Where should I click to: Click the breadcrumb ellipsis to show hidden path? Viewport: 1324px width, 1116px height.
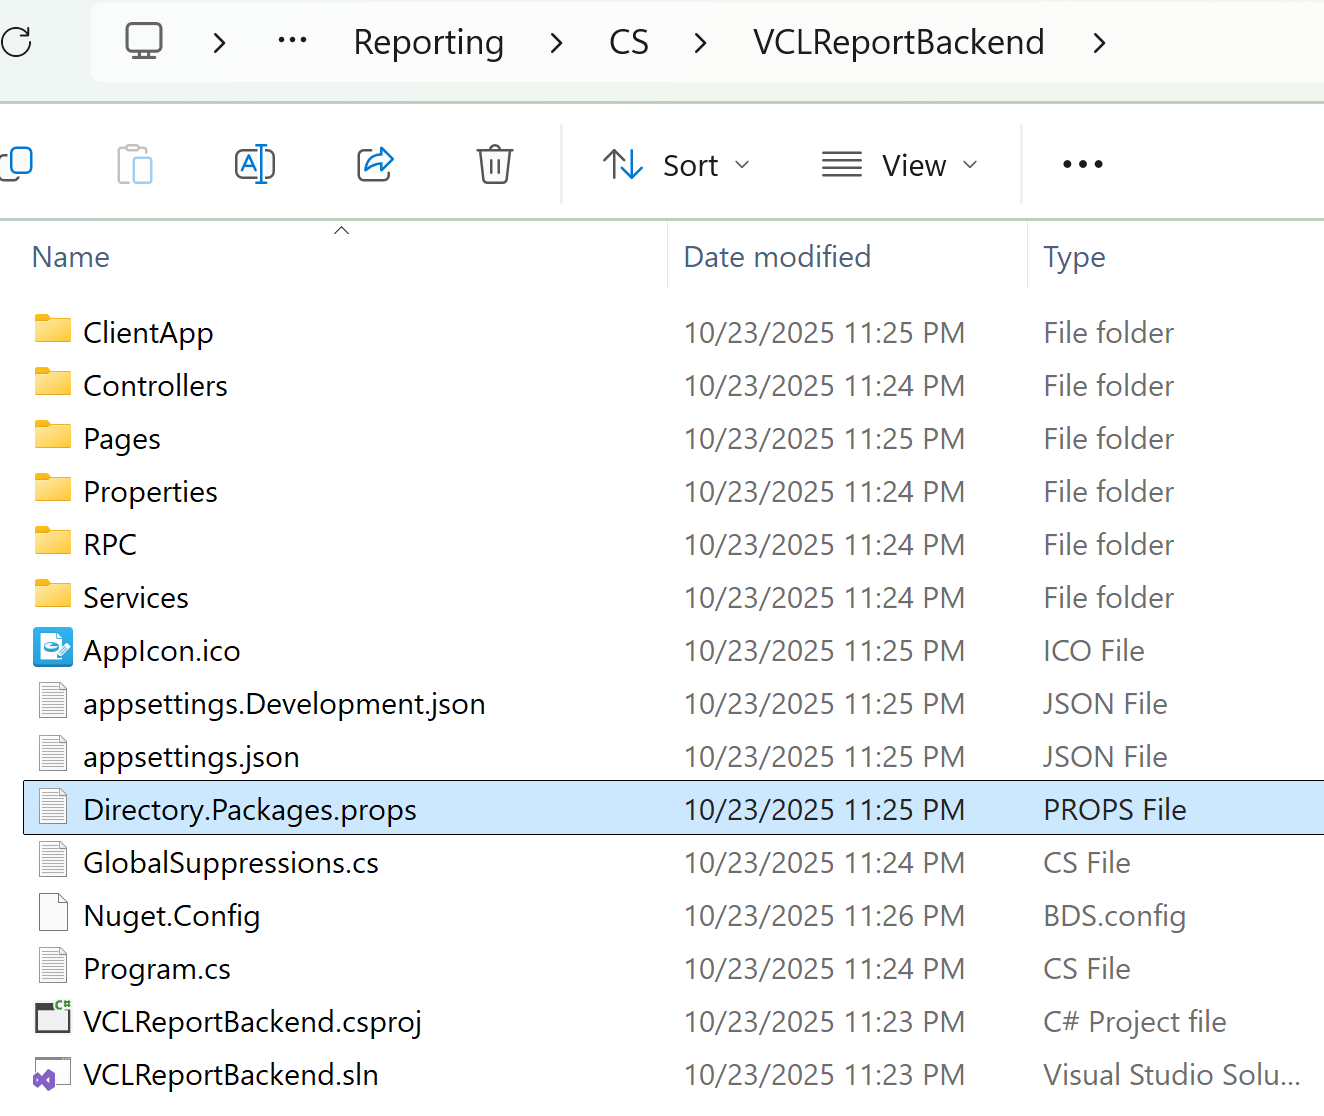[292, 42]
